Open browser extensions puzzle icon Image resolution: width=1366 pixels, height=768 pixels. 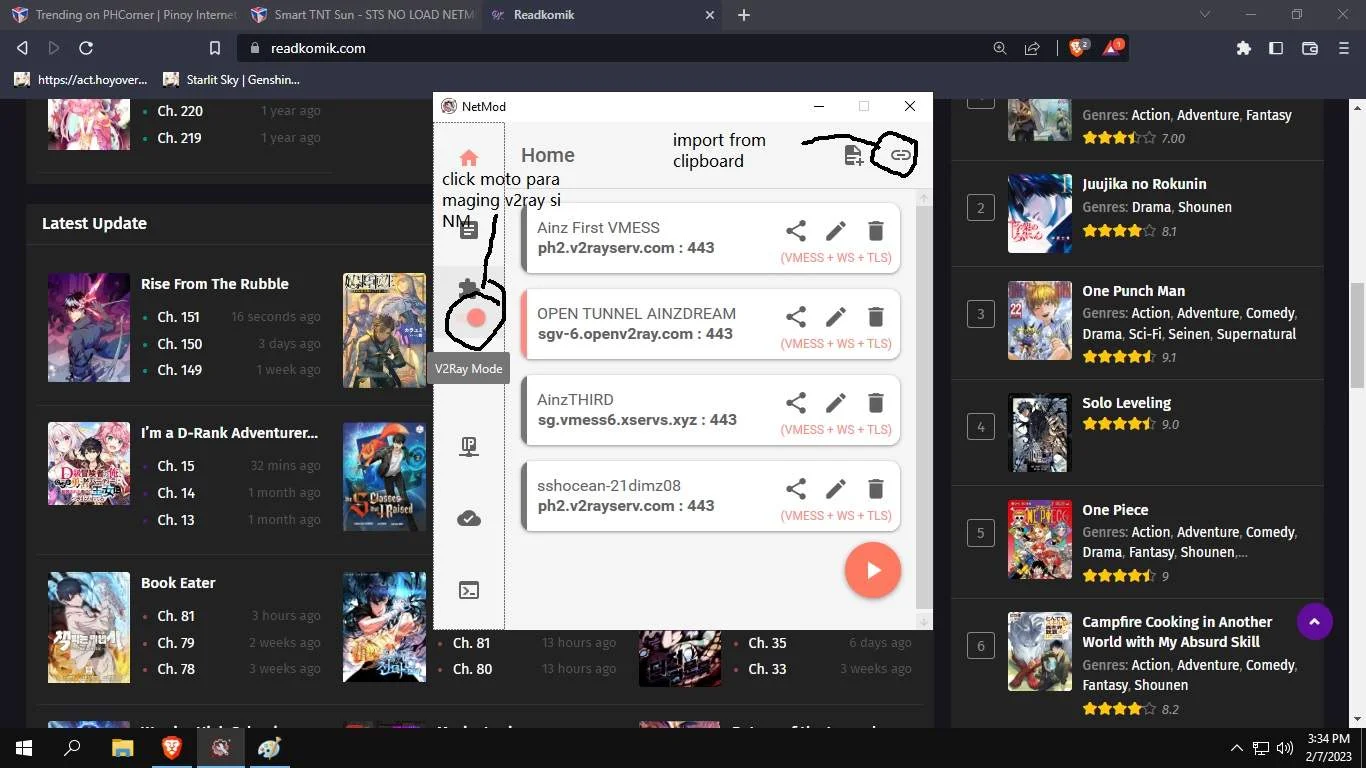point(1243,48)
